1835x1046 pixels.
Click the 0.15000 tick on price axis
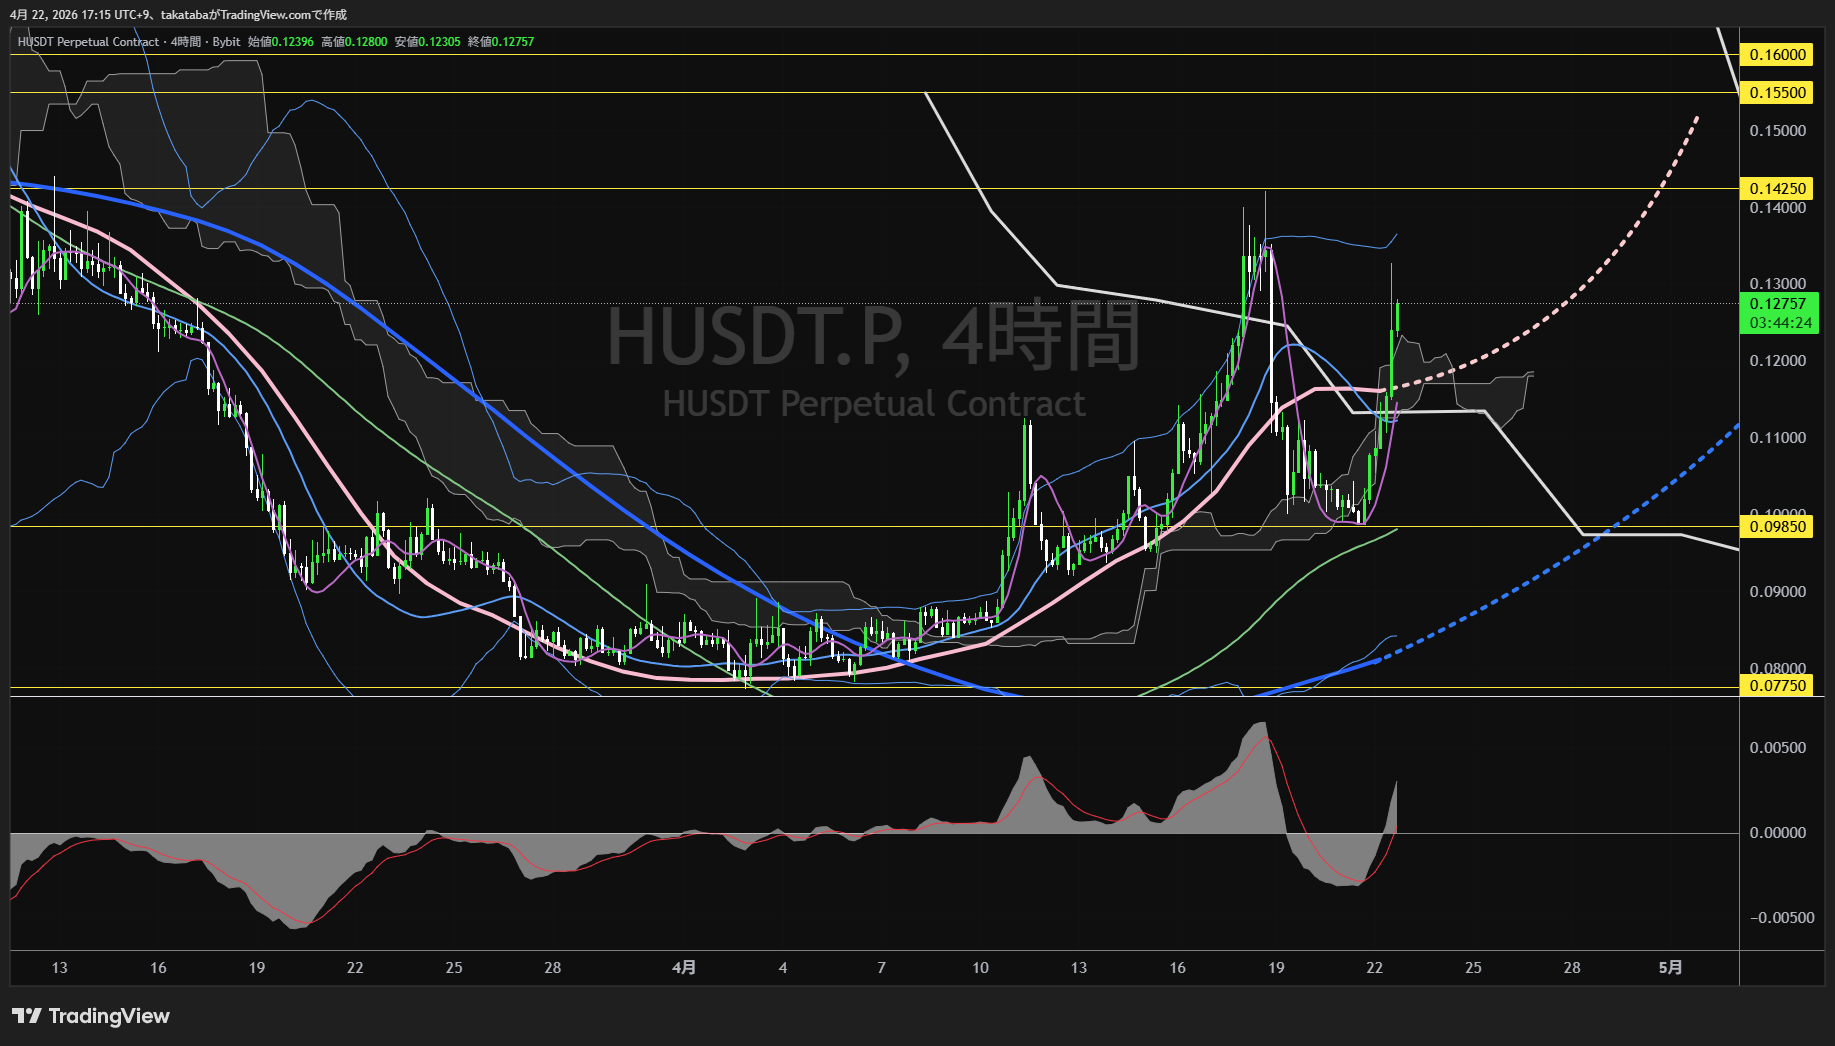pos(1777,131)
